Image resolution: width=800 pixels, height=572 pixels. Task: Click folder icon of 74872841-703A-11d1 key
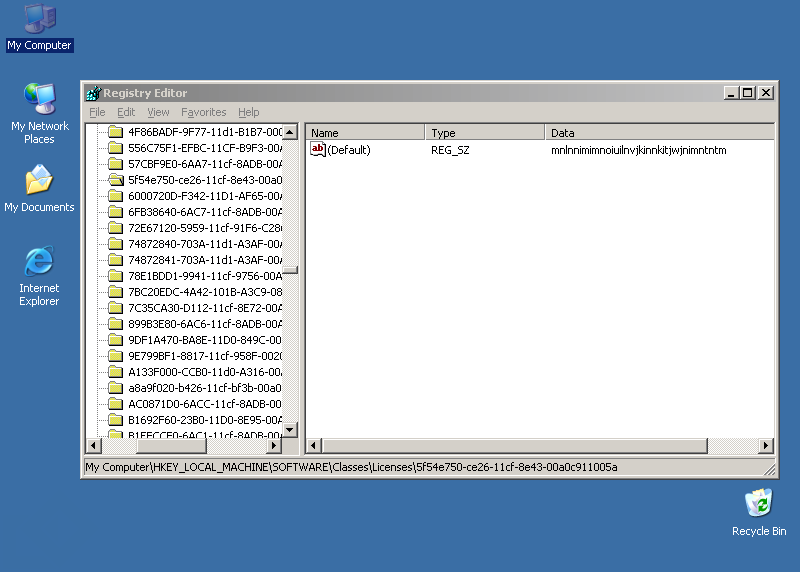coord(116,260)
